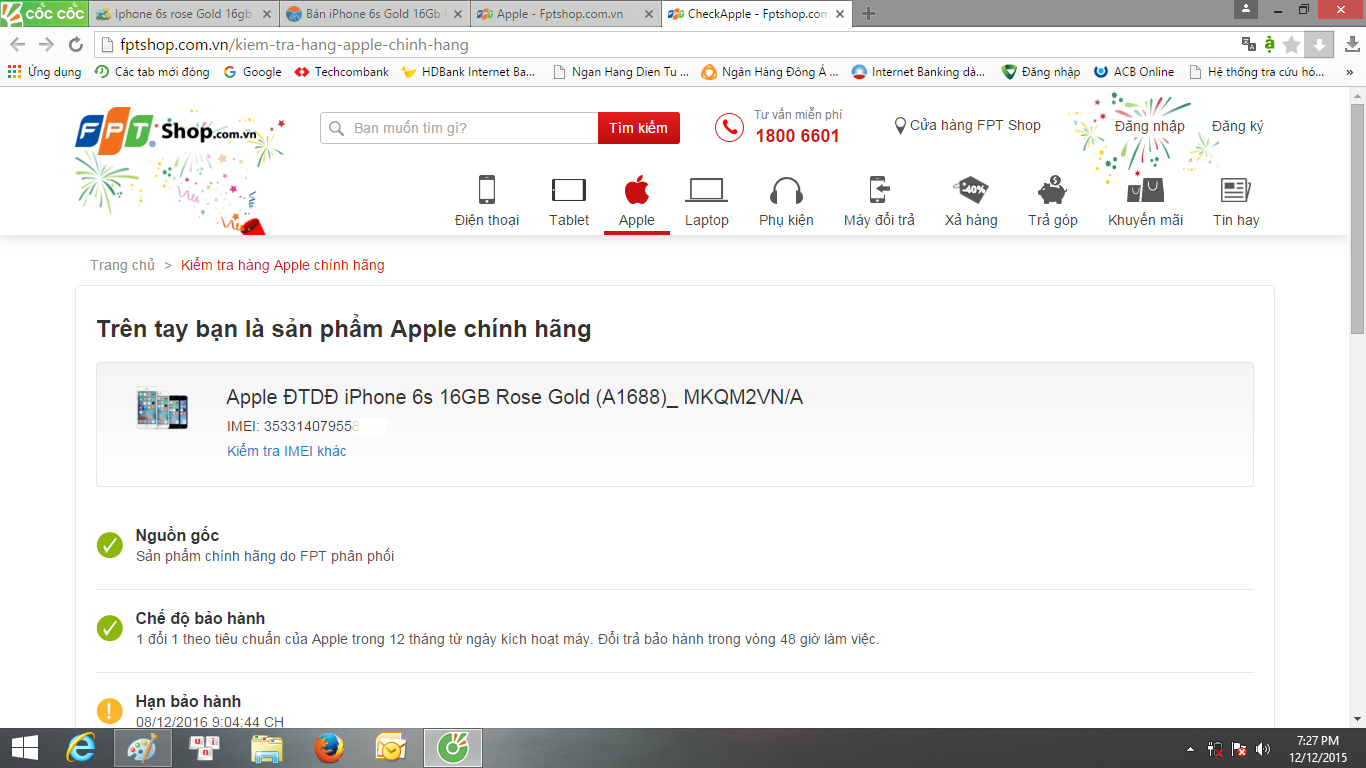This screenshot has height=768, width=1366.
Task: Open the Tin hay news icon
Action: (x=1236, y=190)
